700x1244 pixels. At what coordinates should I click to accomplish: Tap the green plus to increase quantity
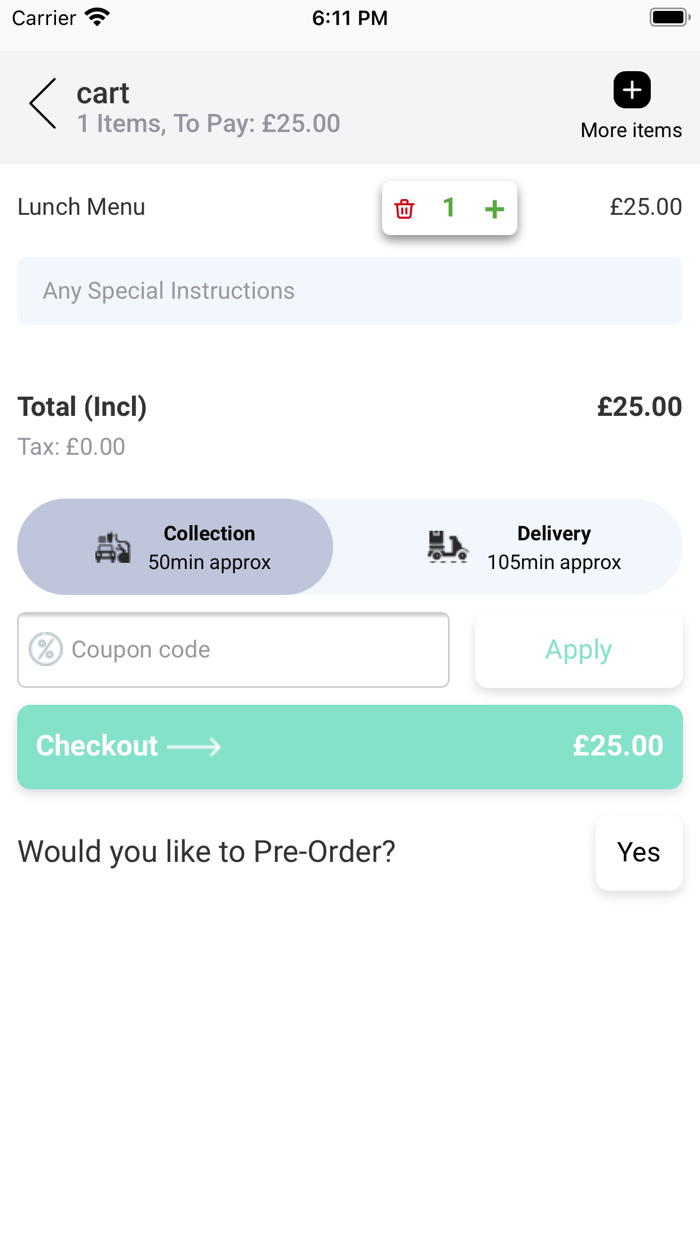pos(494,208)
